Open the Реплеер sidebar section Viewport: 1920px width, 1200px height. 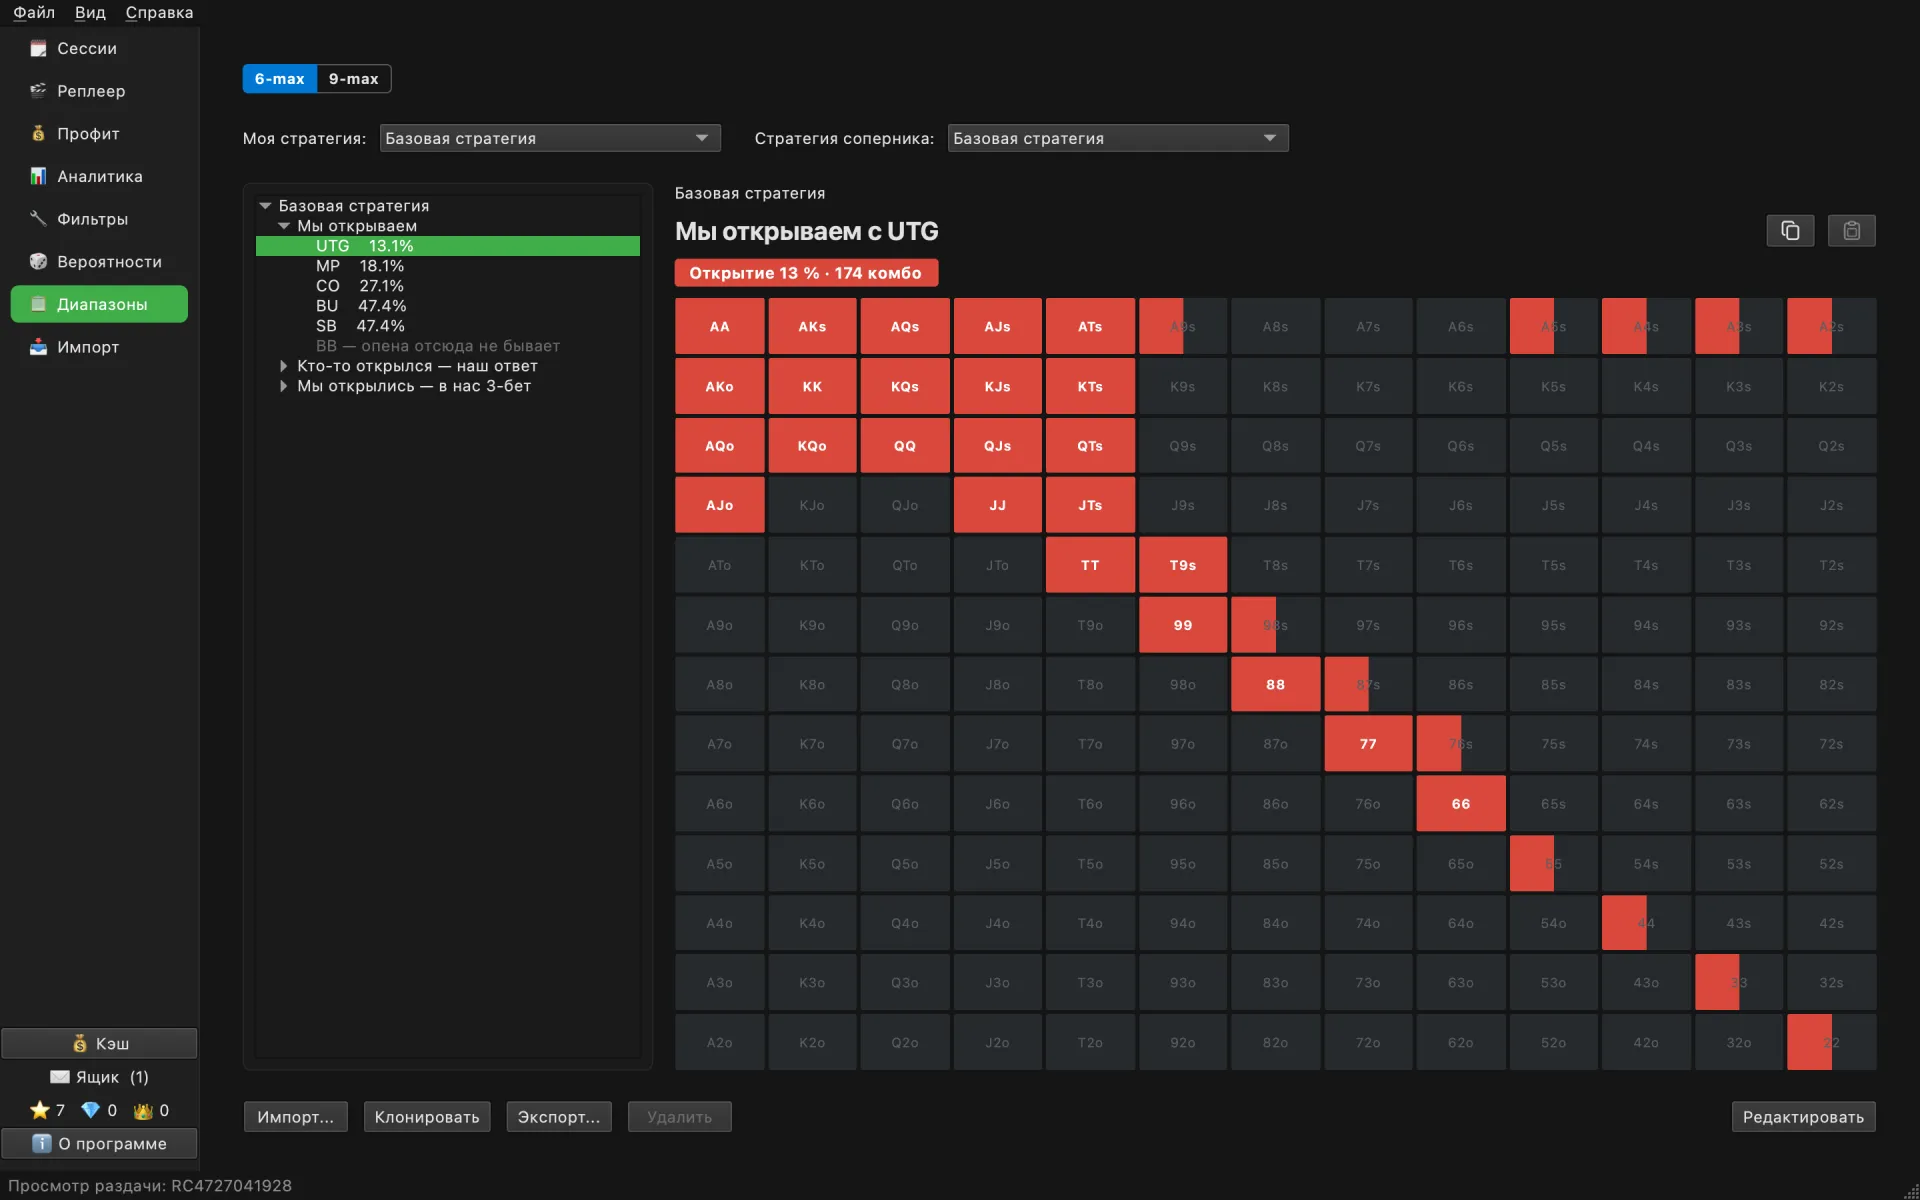point(99,91)
